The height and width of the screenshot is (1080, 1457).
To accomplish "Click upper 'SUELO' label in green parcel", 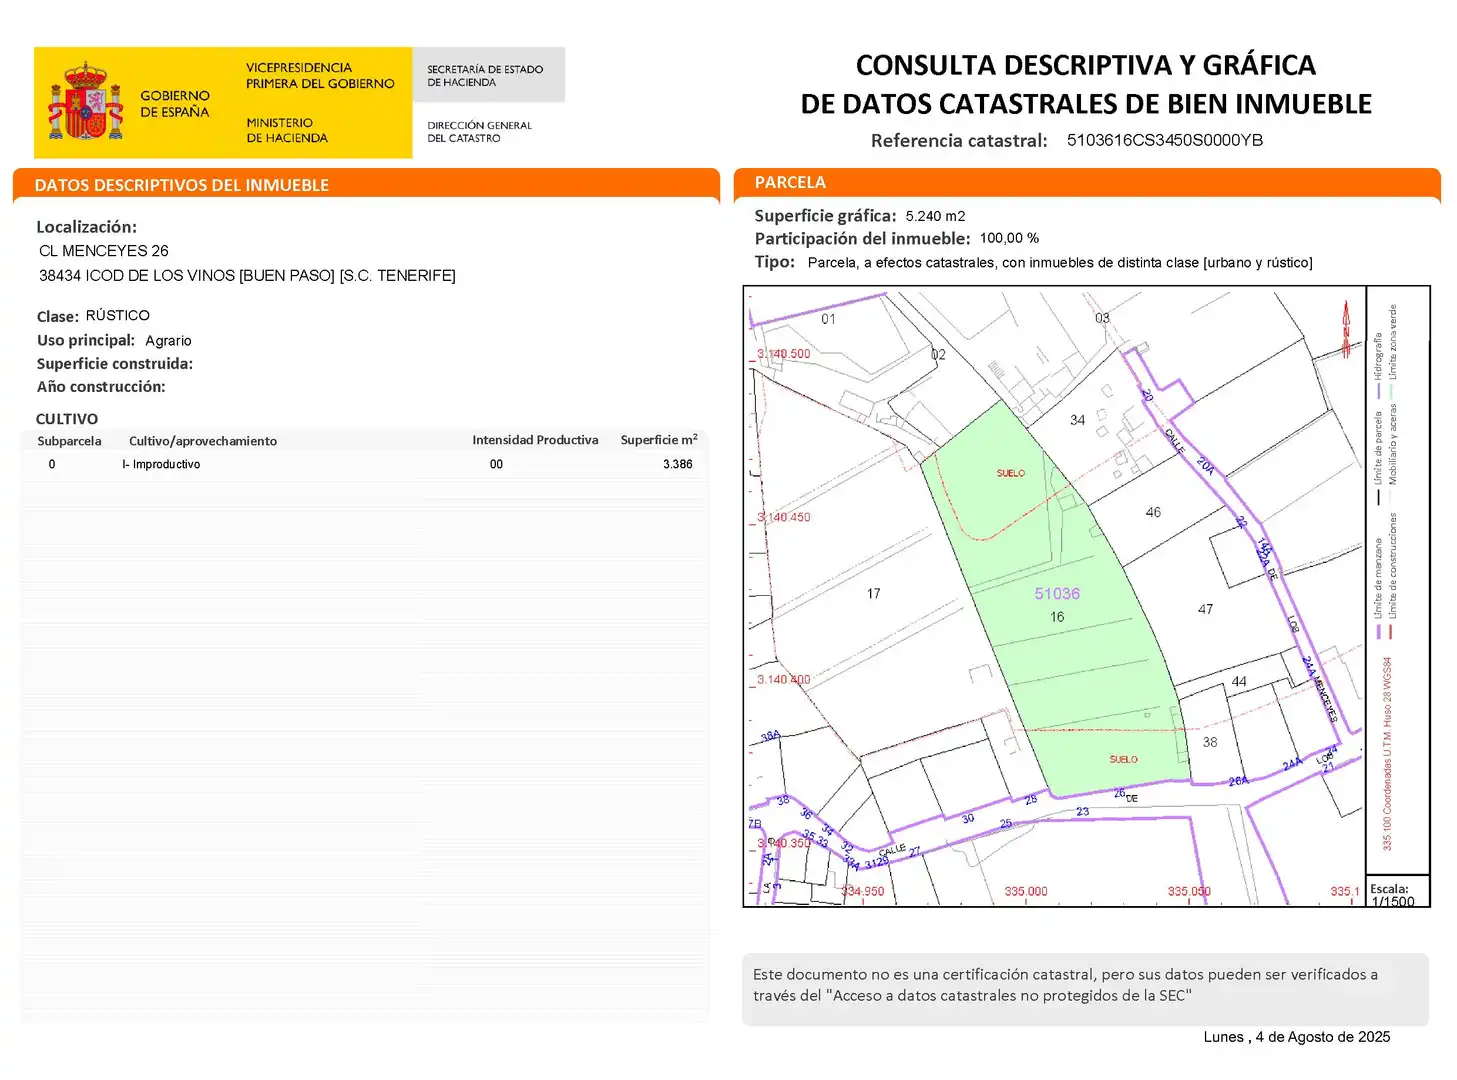I will [1010, 473].
